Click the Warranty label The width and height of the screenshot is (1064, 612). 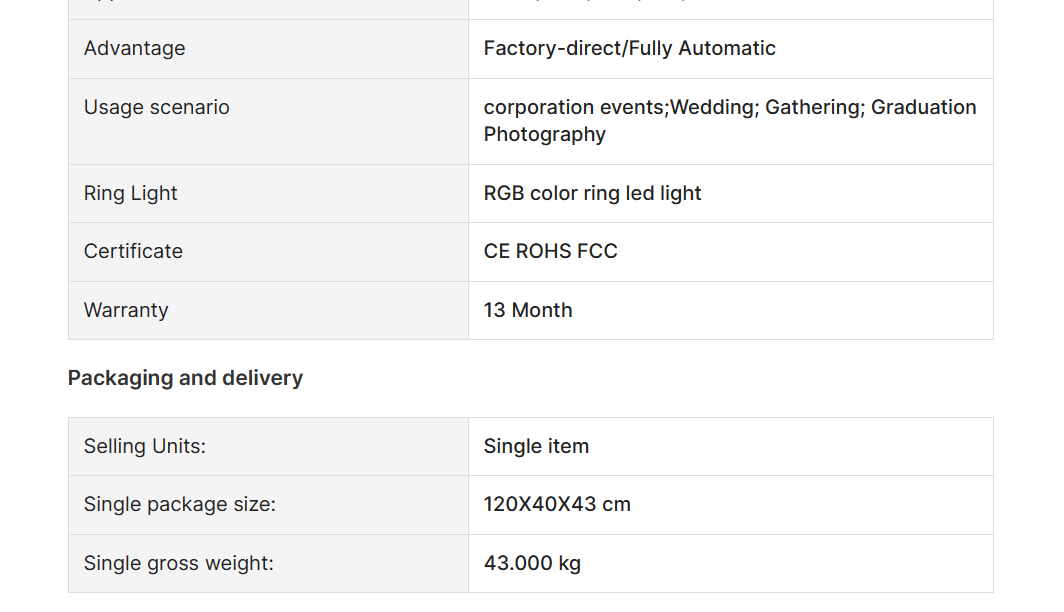[126, 310]
